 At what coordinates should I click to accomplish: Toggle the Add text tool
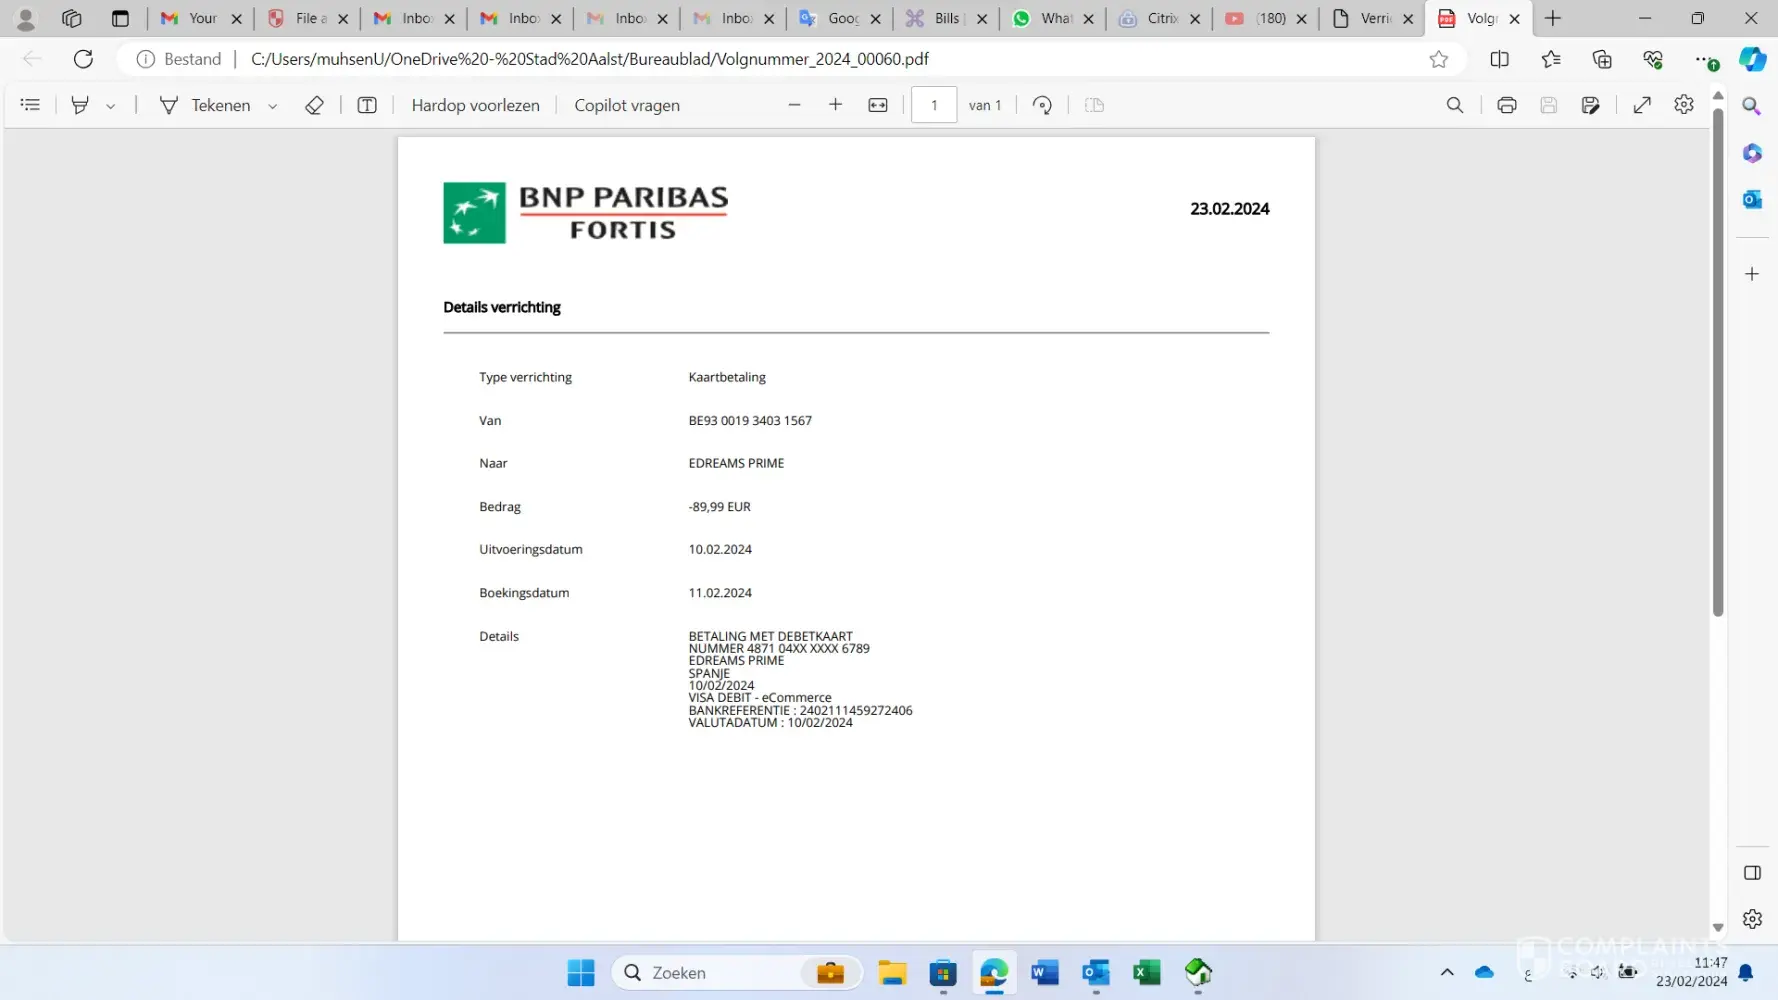[x=367, y=105]
